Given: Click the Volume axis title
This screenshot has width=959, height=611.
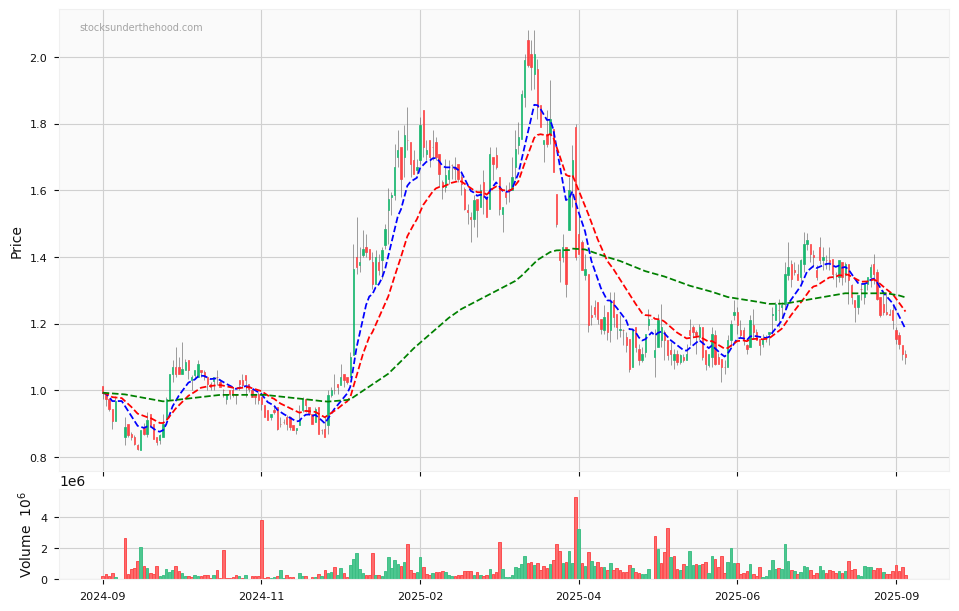Looking at the screenshot, I should click(24, 535).
